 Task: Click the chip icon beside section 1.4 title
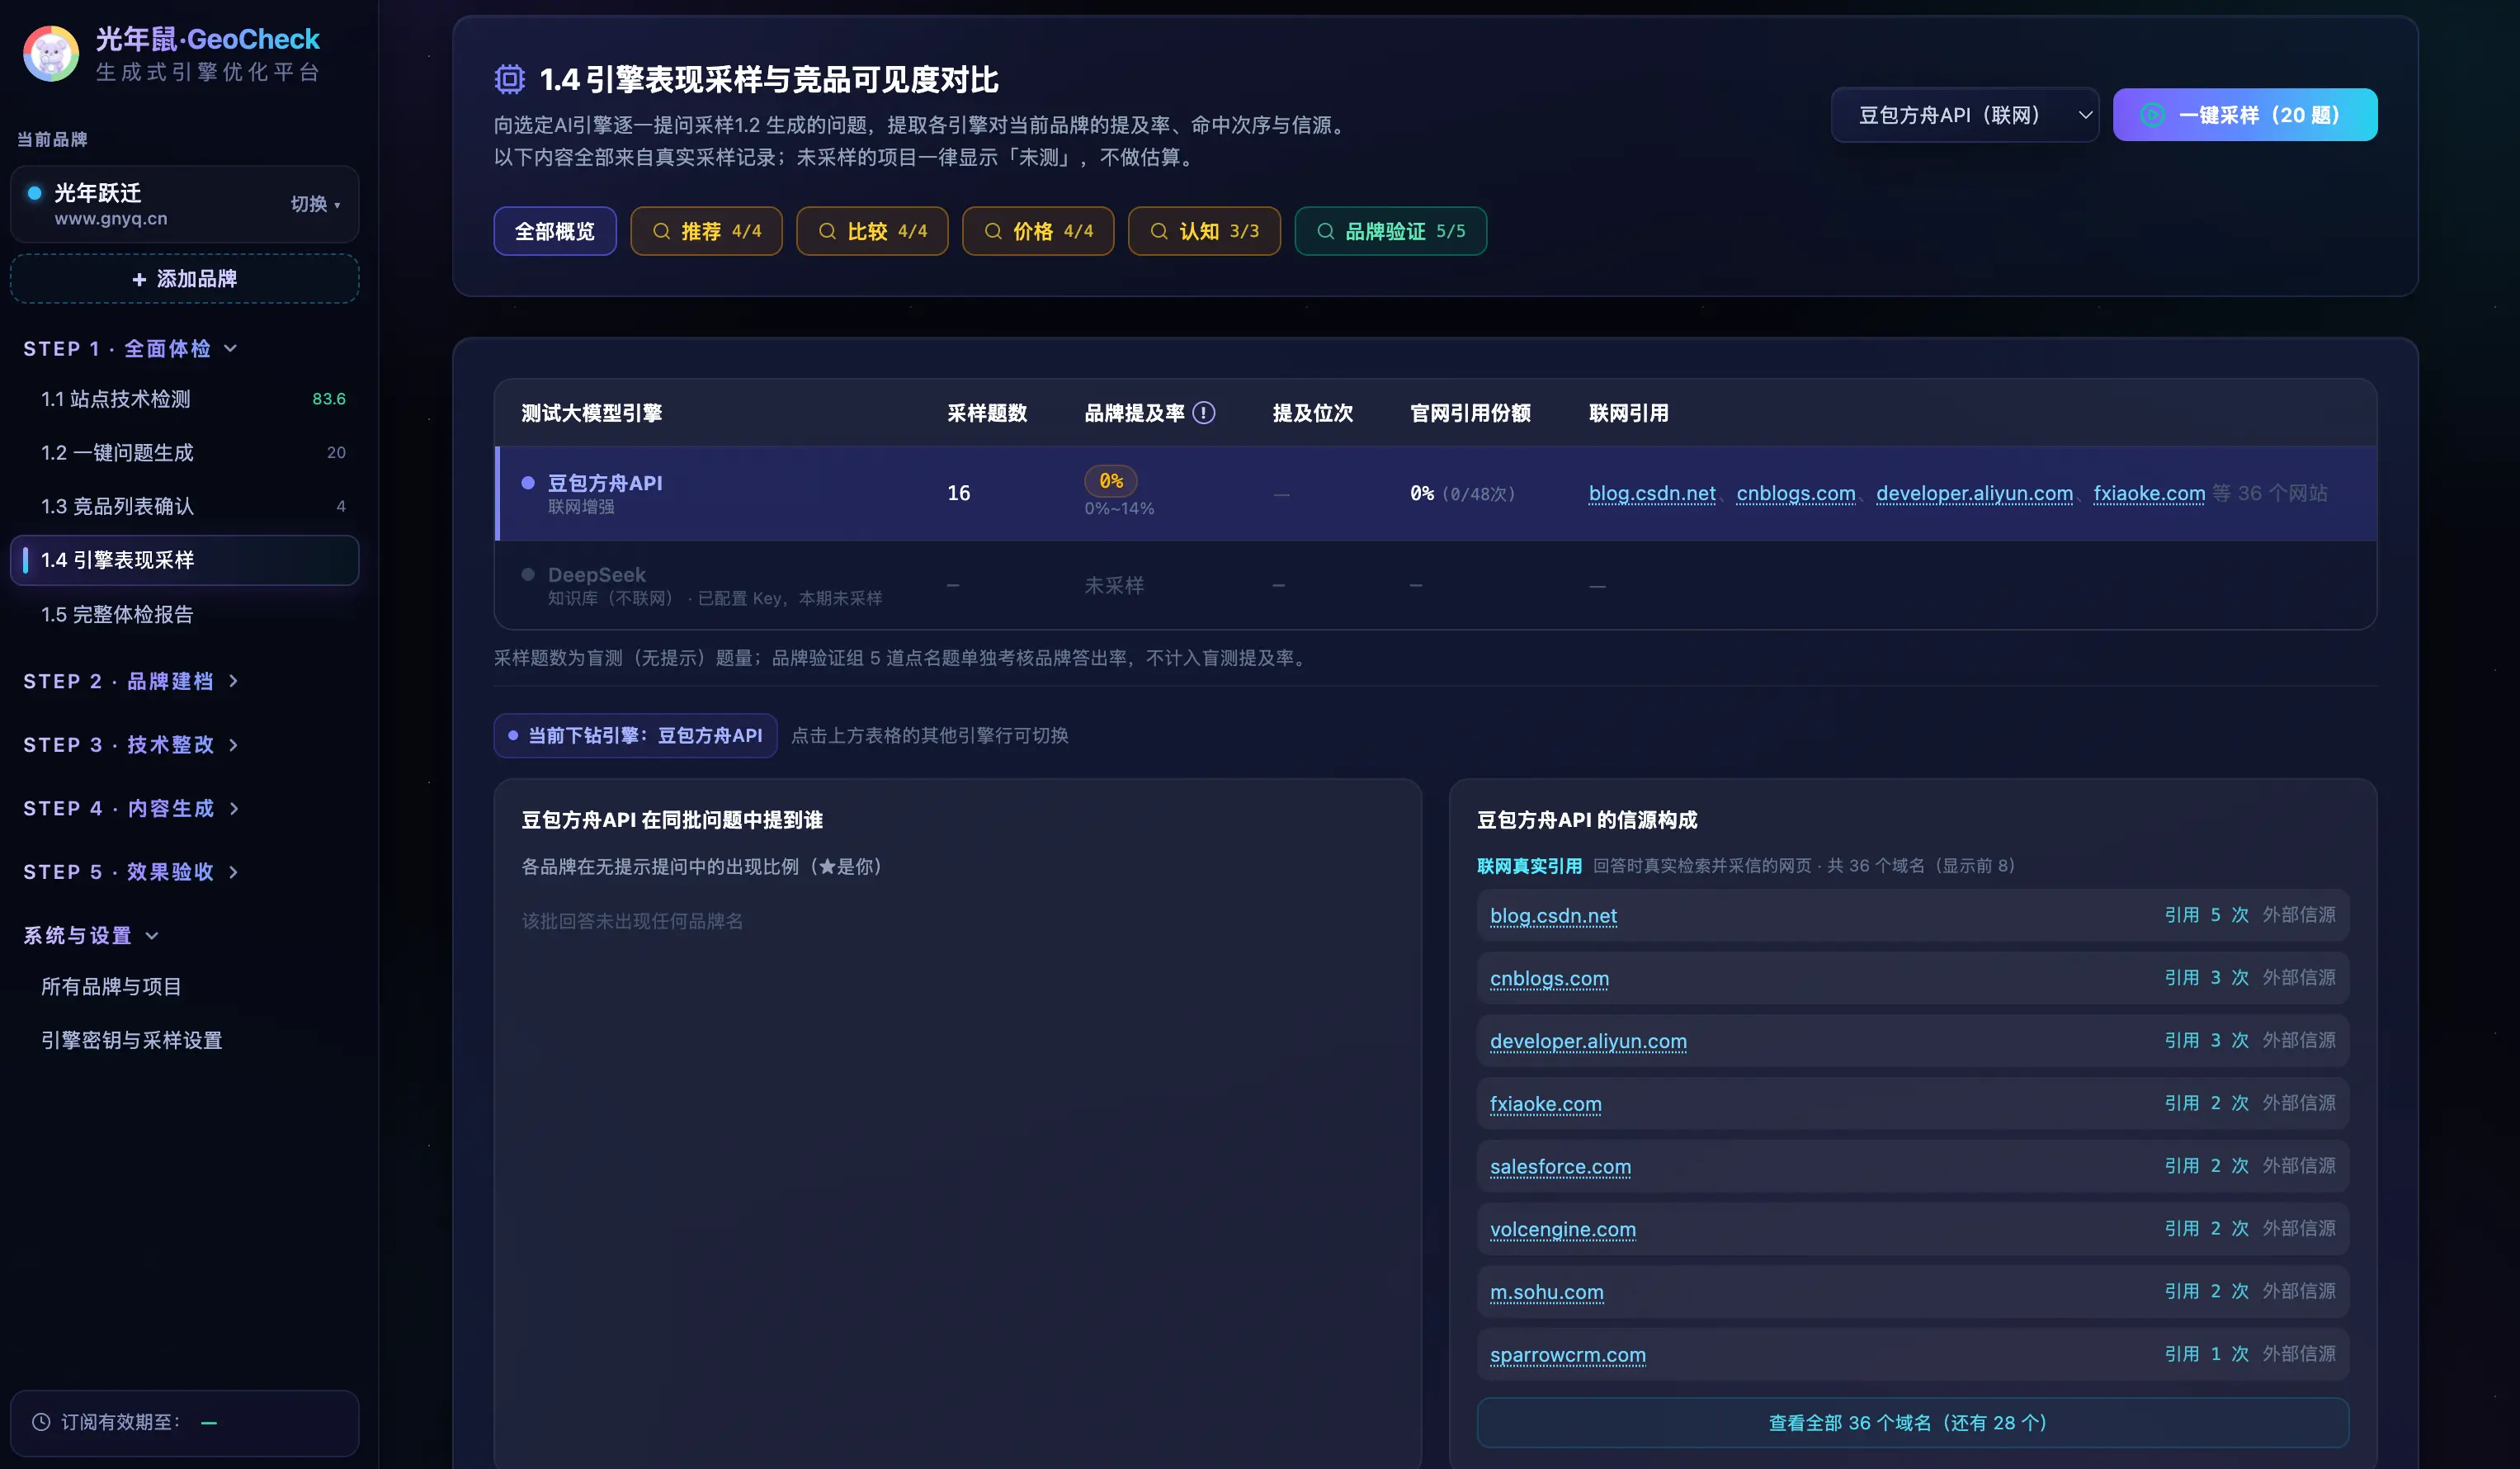tap(510, 79)
